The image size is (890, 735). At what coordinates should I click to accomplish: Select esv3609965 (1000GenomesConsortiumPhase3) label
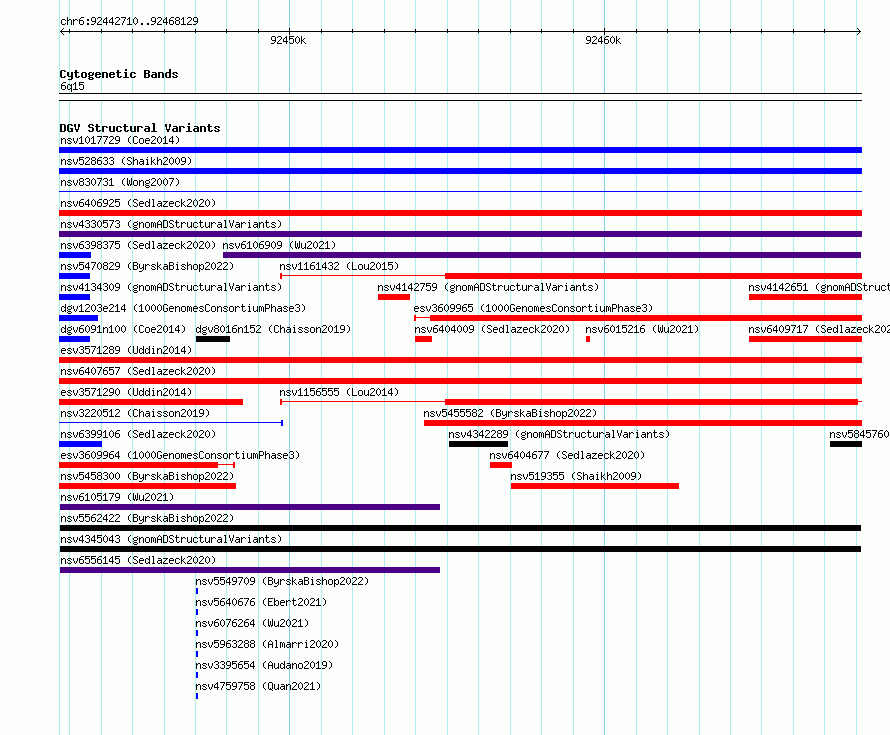pyautogui.click(x=533, y=308)
